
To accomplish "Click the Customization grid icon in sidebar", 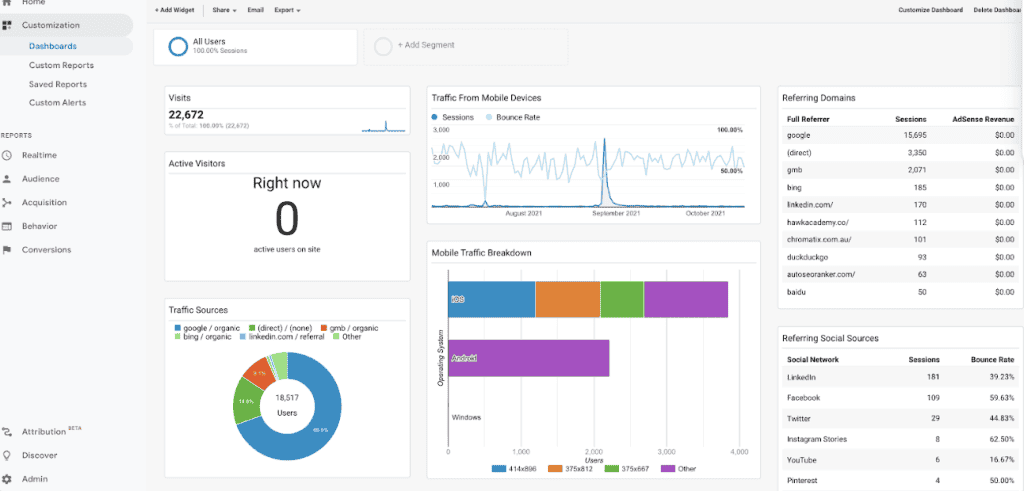I will point(8,24).
